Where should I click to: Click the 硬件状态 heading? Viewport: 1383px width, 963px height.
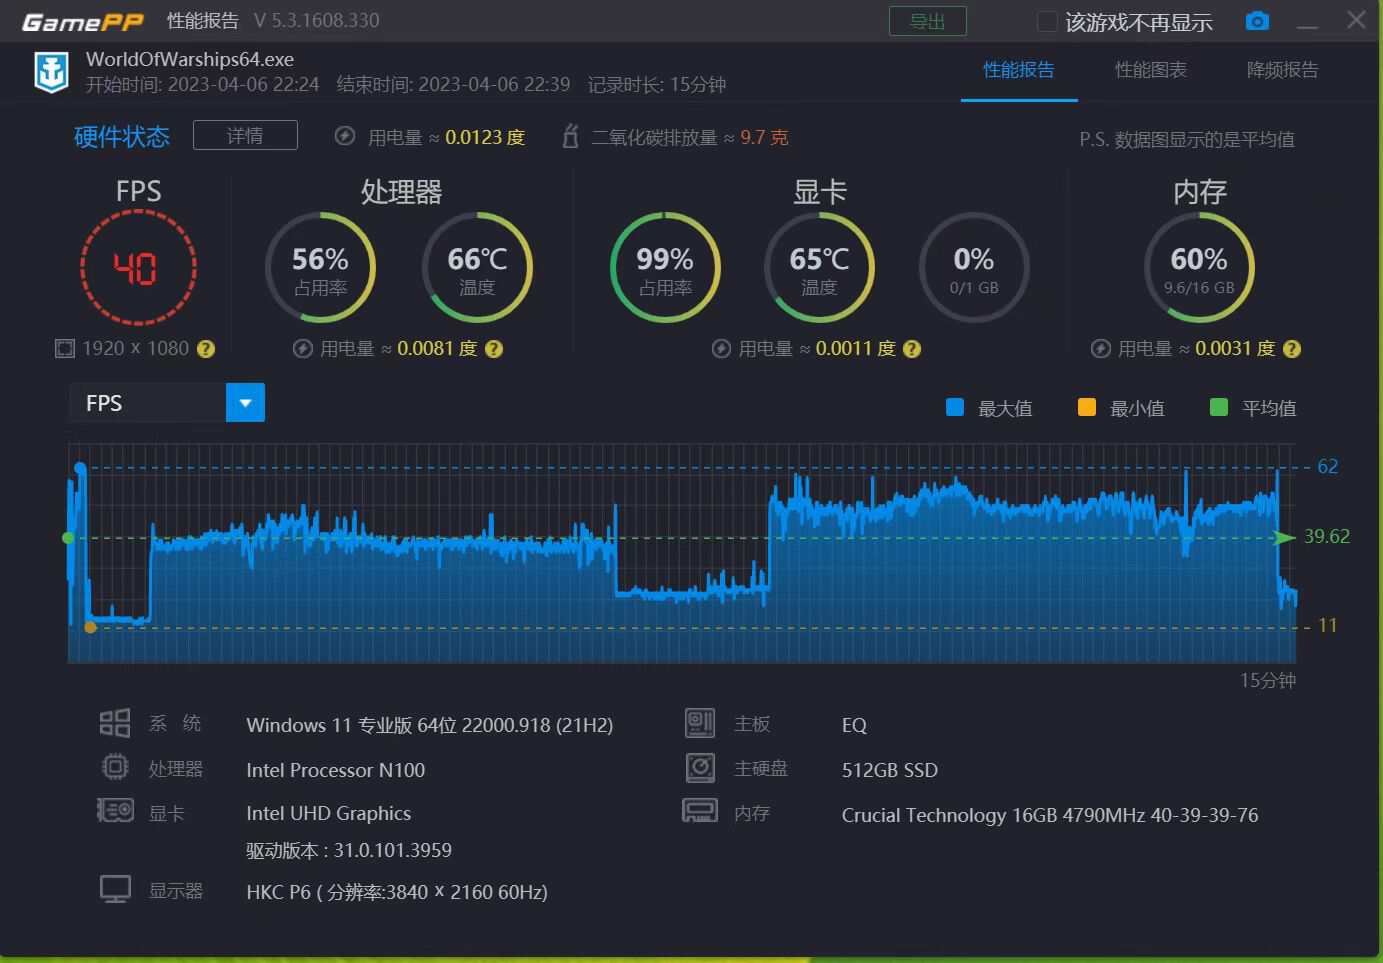click(122, 136)
